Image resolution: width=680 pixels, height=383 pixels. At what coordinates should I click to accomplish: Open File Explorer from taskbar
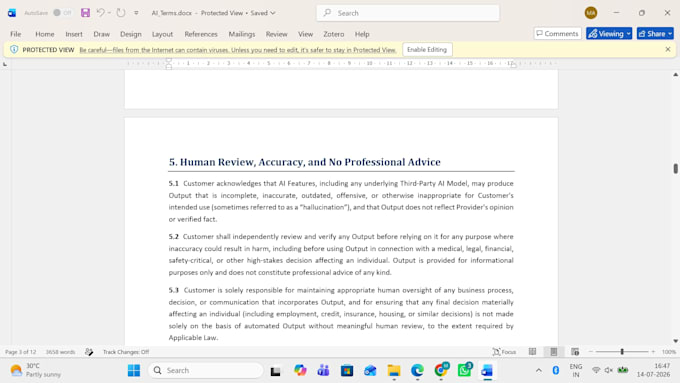(x=394, y=370)
